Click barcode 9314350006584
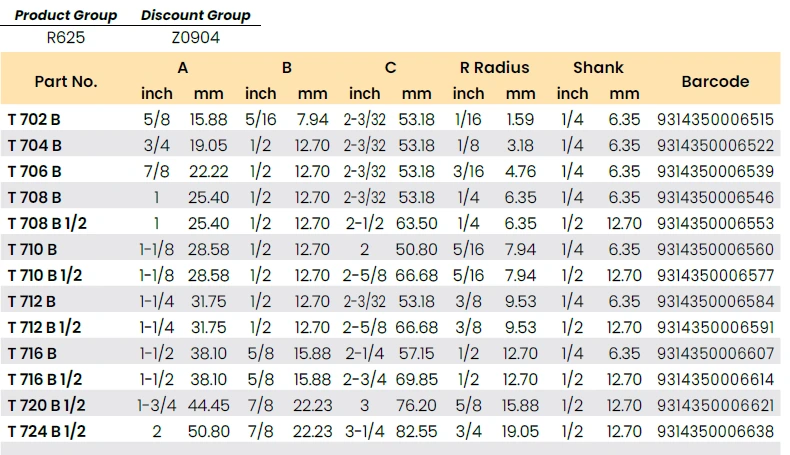The image size is (790, 455). coord(715,301)
